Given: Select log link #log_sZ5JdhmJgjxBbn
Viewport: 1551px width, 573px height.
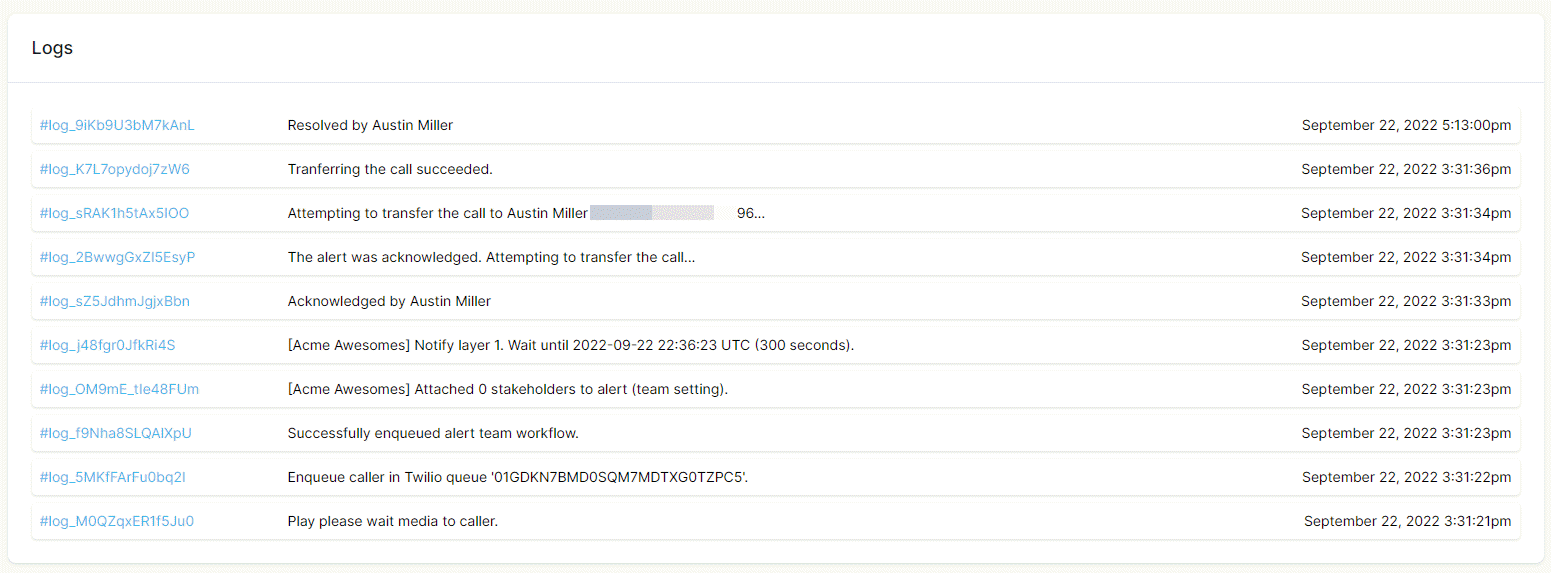Looking at the screenshot, I should [x=114, y=301].
